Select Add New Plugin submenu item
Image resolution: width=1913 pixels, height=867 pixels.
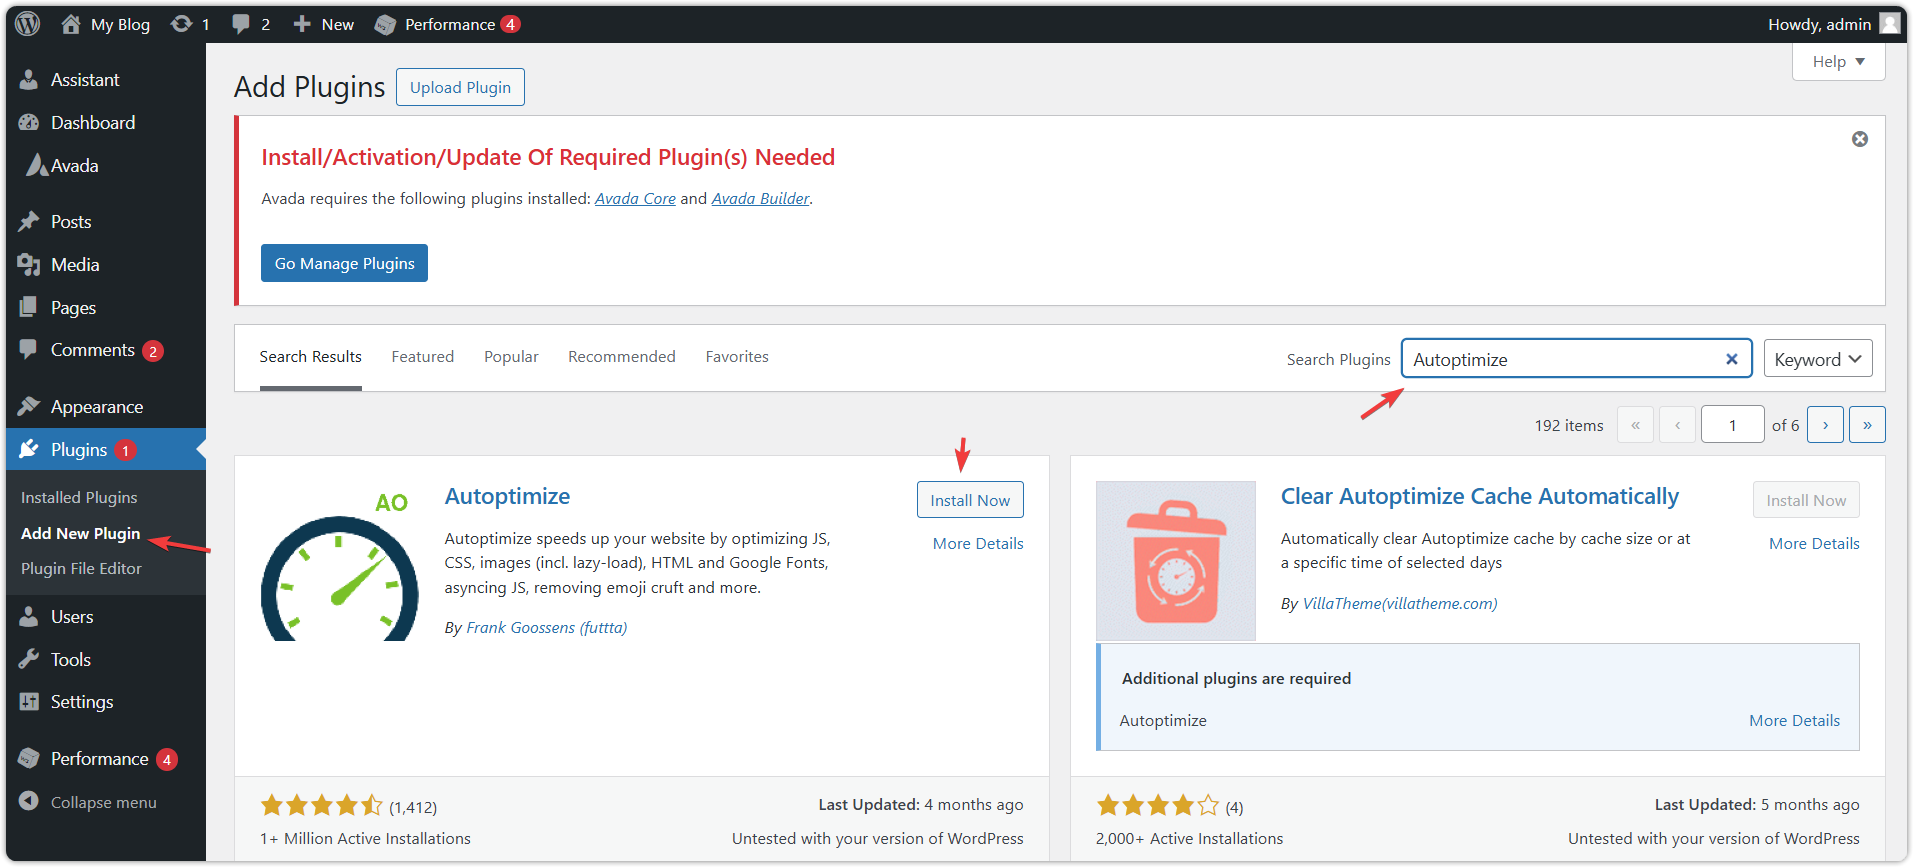(80, 534)
